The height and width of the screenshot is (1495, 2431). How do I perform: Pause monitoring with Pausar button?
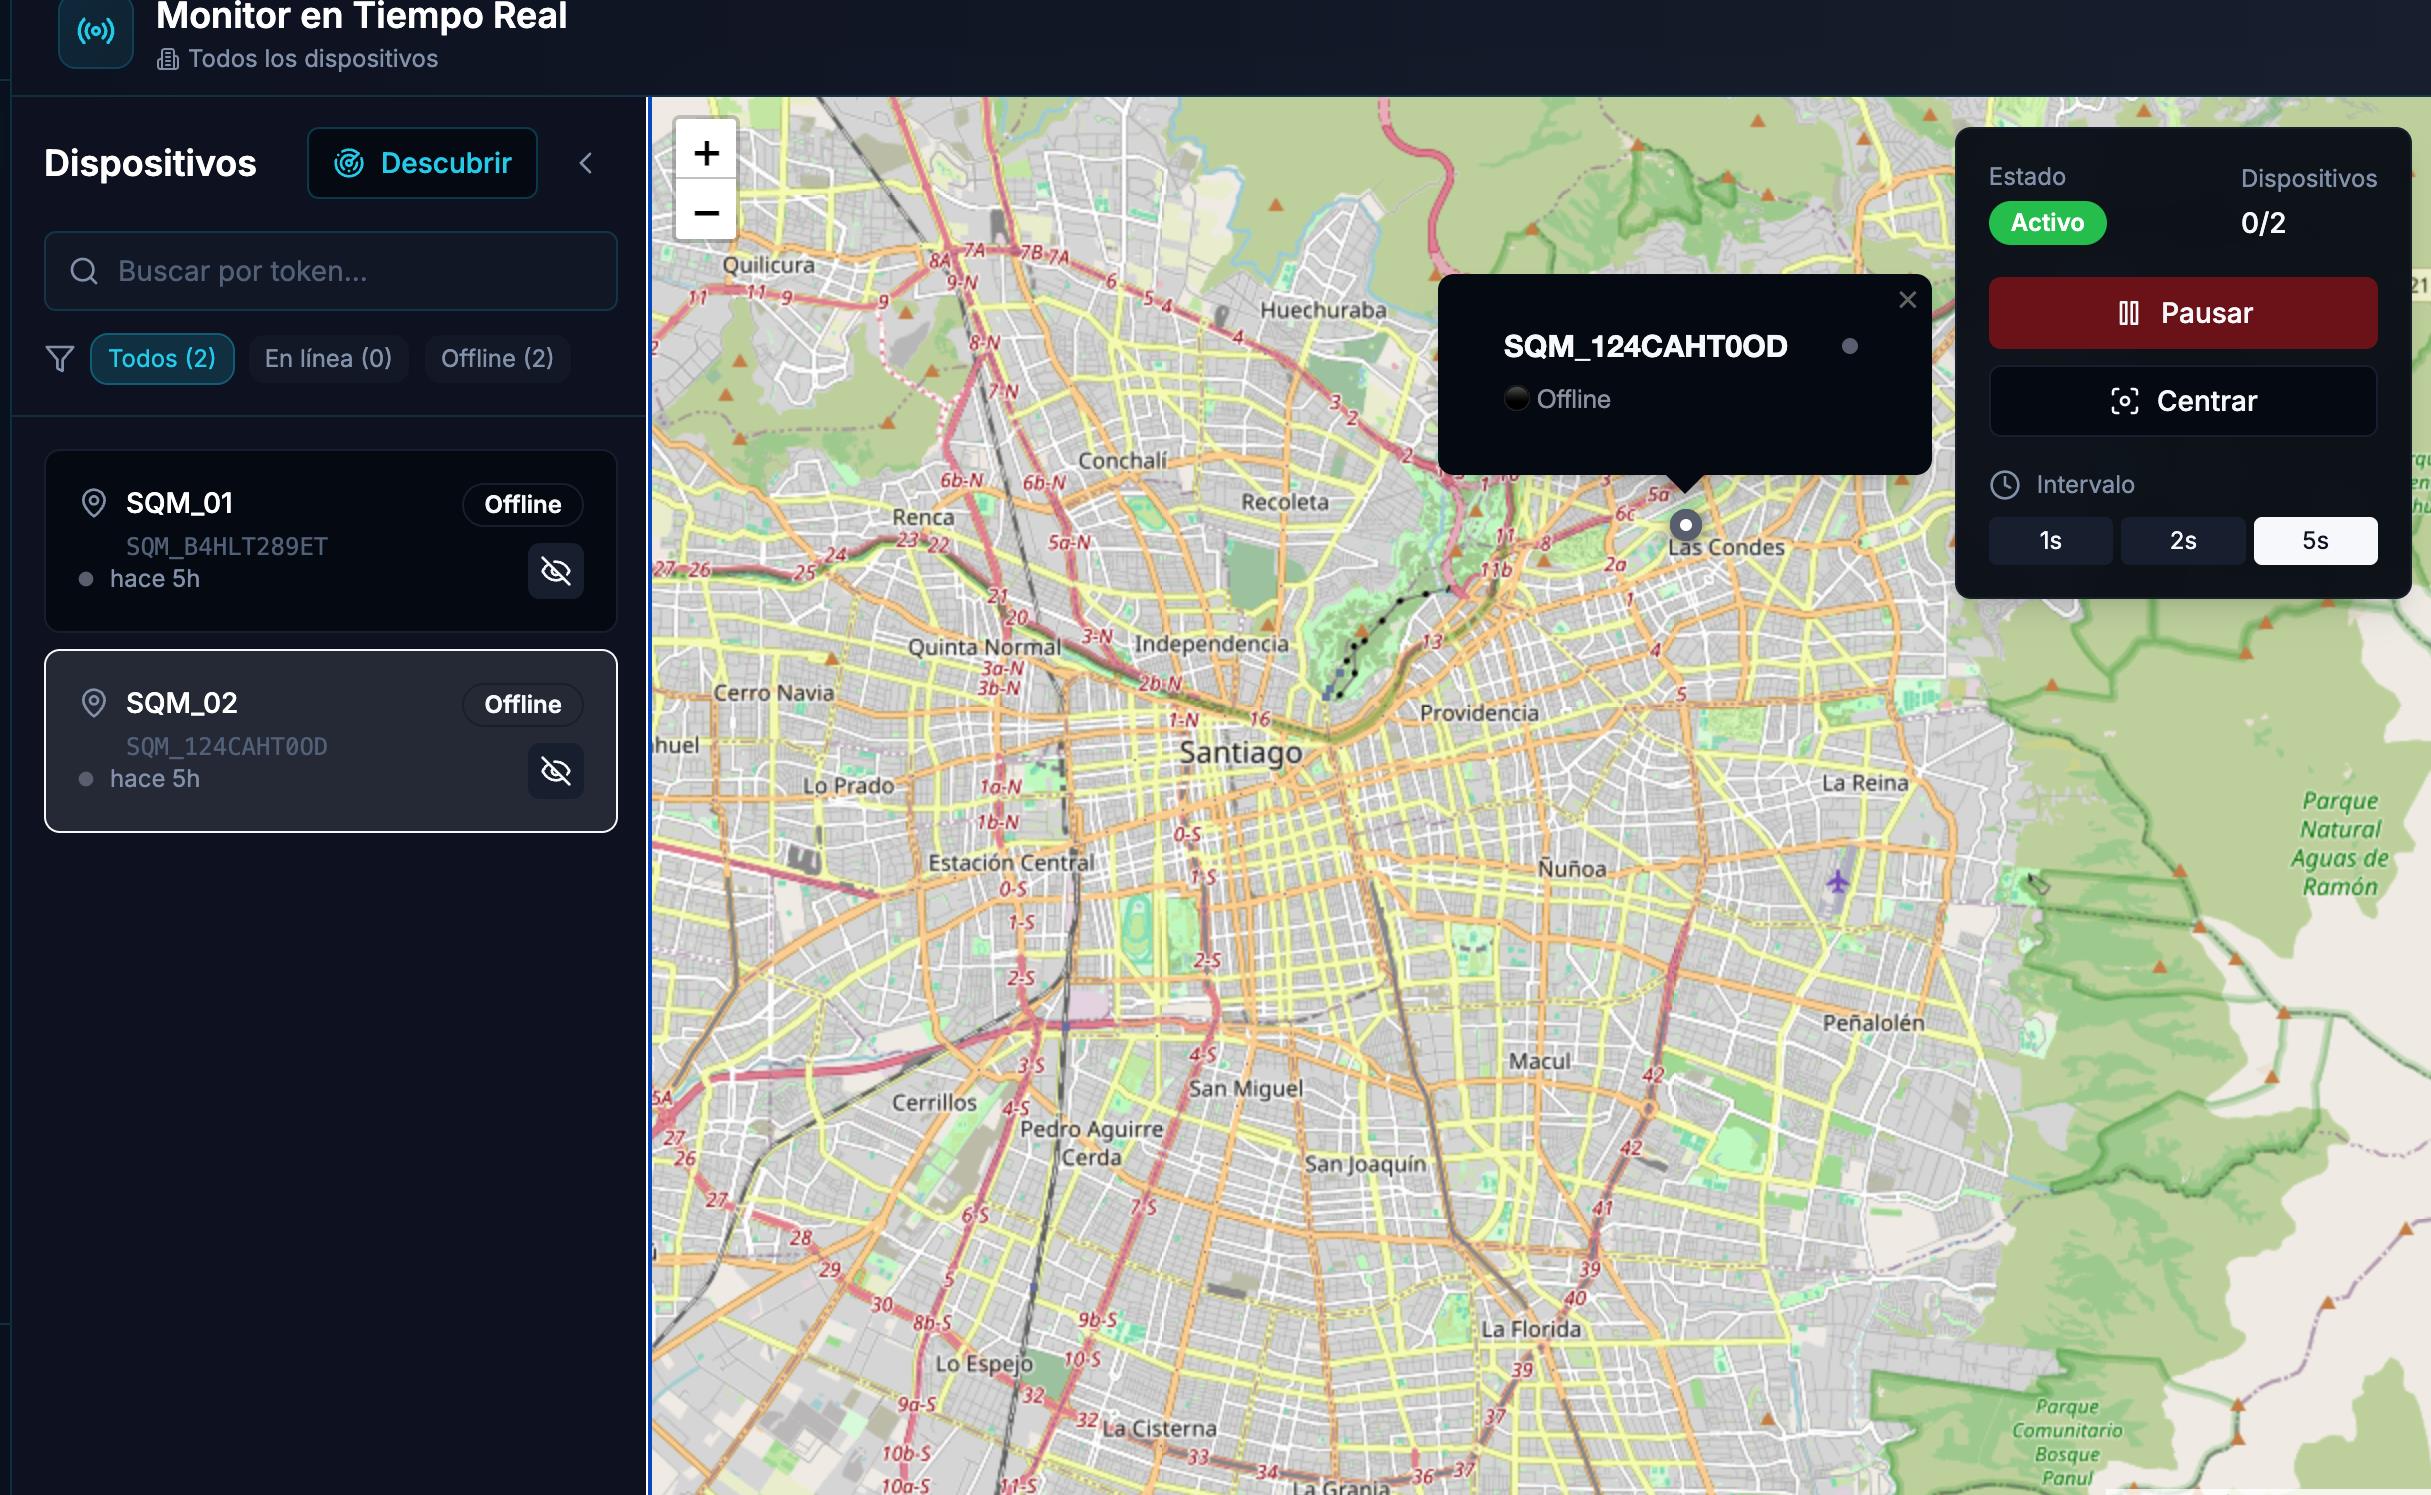[2182, 313]
